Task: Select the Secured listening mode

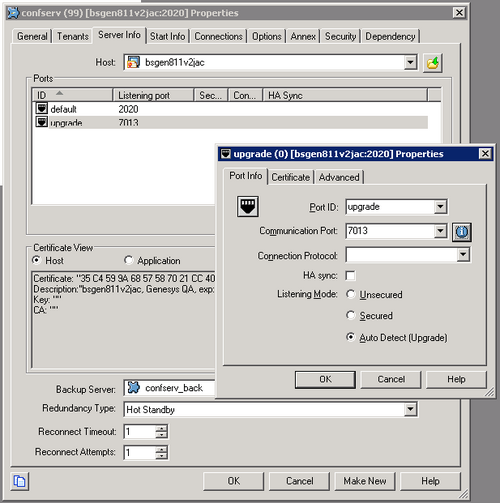Action: coord(351,315)
